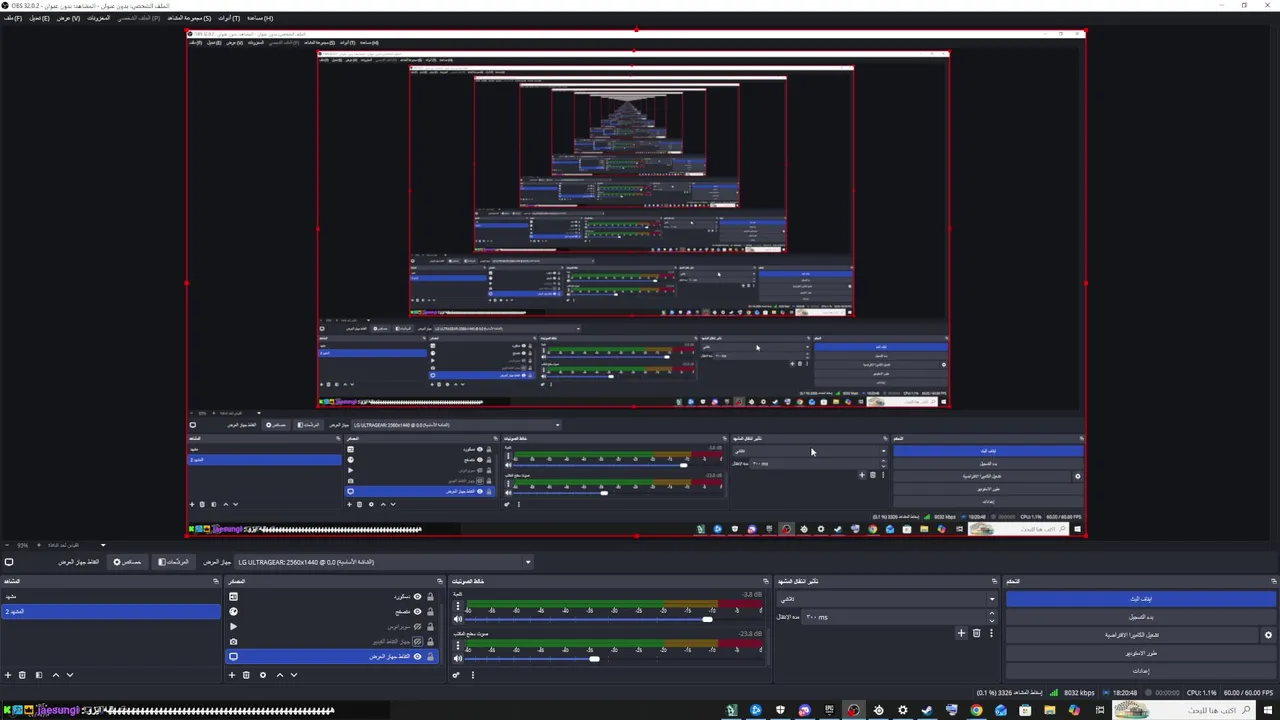
Task: Open transition properties three-dot menu
Action: [991, 633]
